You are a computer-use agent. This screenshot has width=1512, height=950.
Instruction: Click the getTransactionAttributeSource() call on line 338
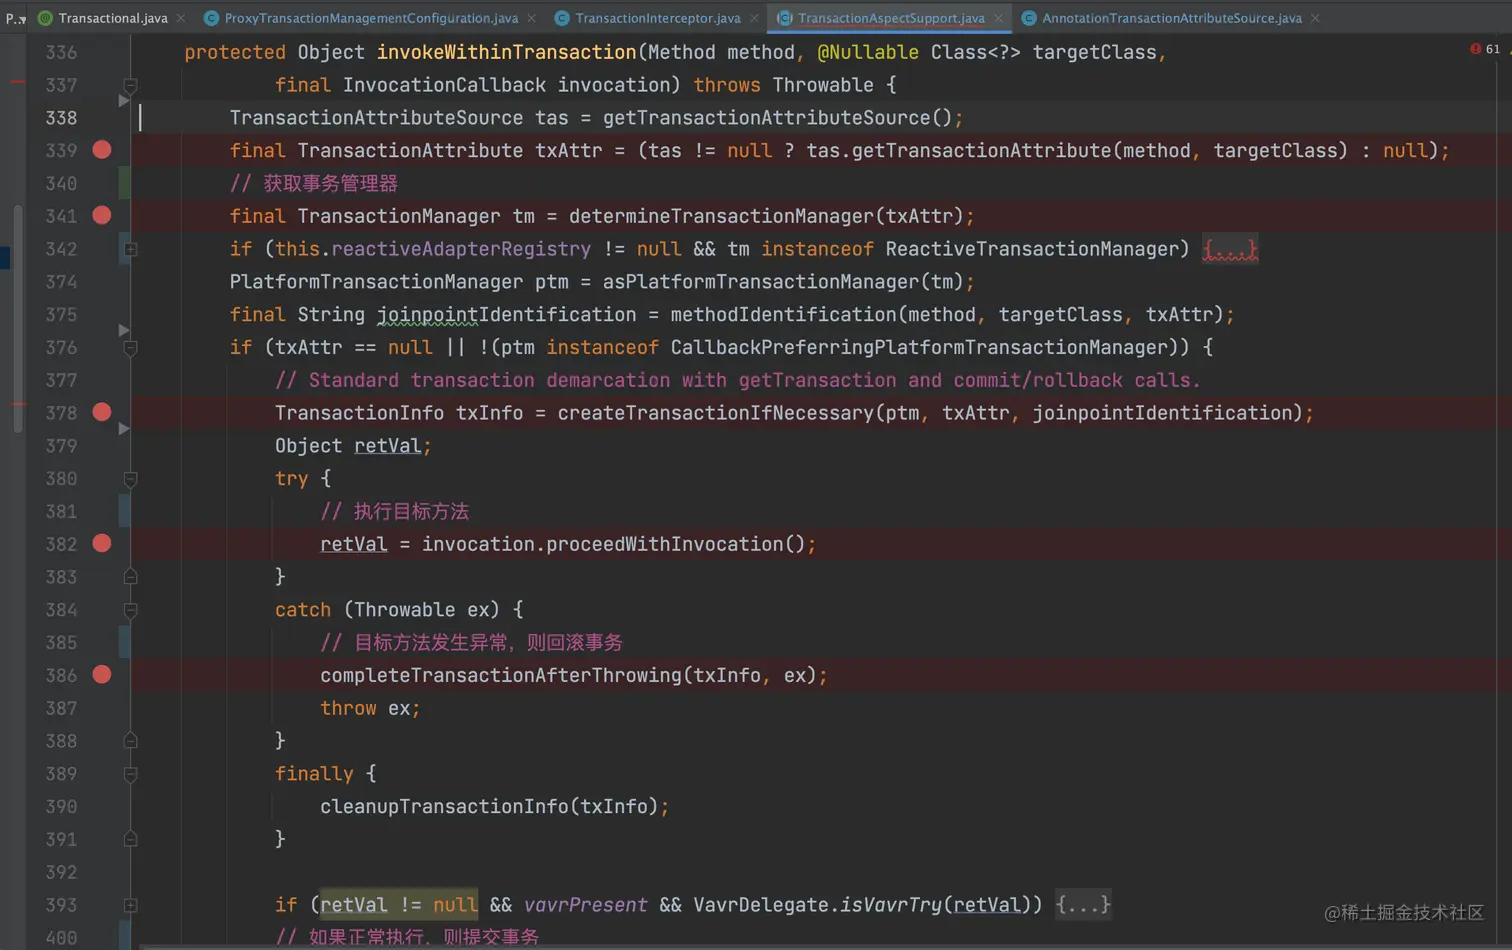[x=777, y=118]
